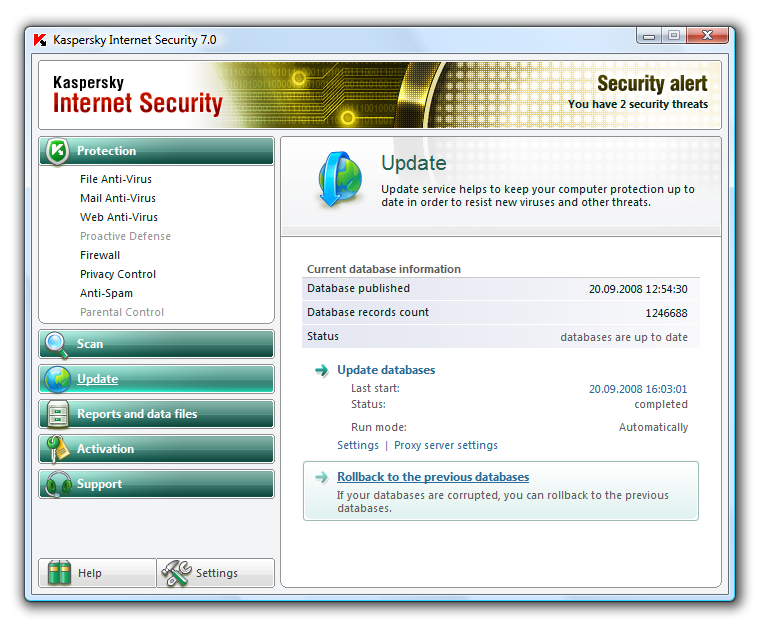Select Mail Anti-Virus in Protection list
This screenshot has width=760, height=624.
pos(118,198)
